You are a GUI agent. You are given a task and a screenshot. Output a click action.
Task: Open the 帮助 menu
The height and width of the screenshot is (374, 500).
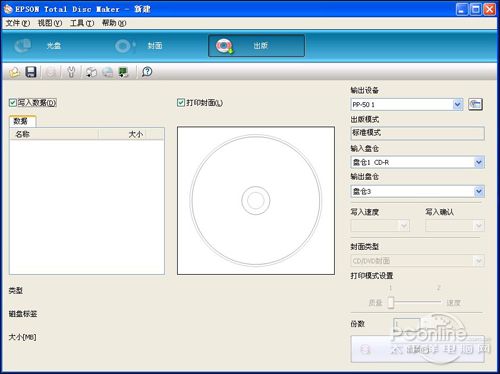[x=114, y=23]
